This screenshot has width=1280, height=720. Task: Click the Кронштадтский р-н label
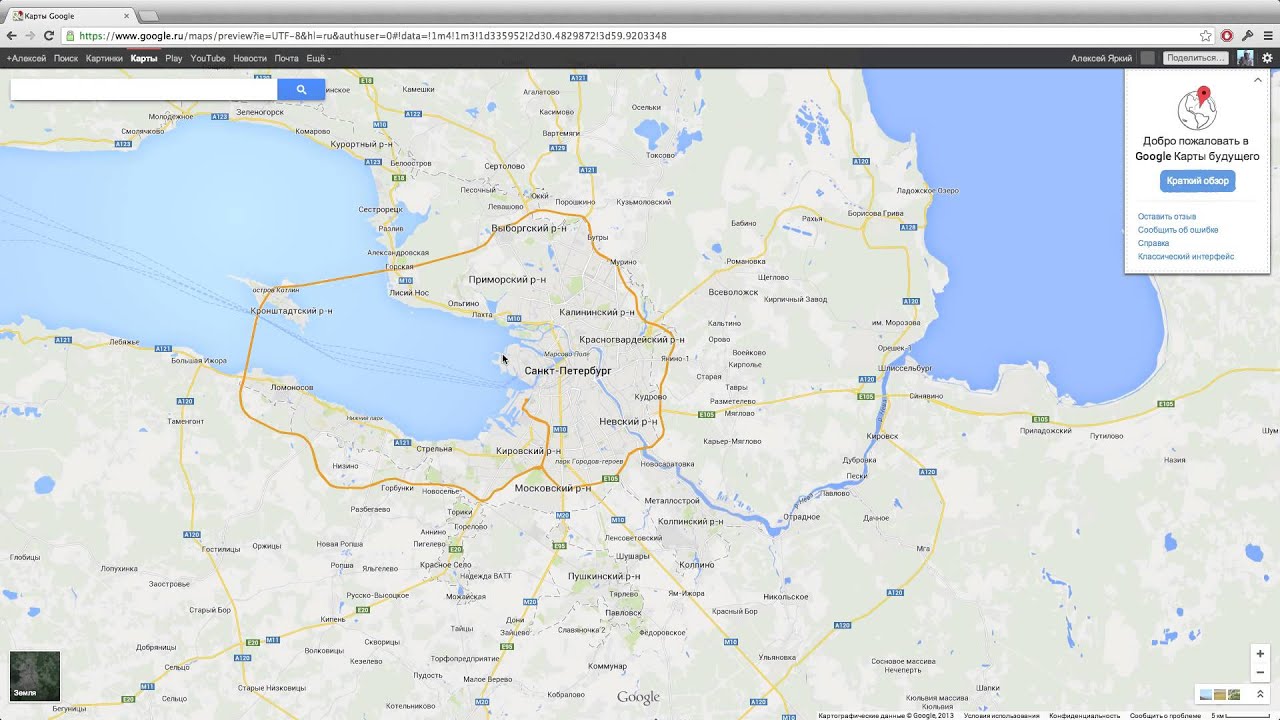pos(292,311)
